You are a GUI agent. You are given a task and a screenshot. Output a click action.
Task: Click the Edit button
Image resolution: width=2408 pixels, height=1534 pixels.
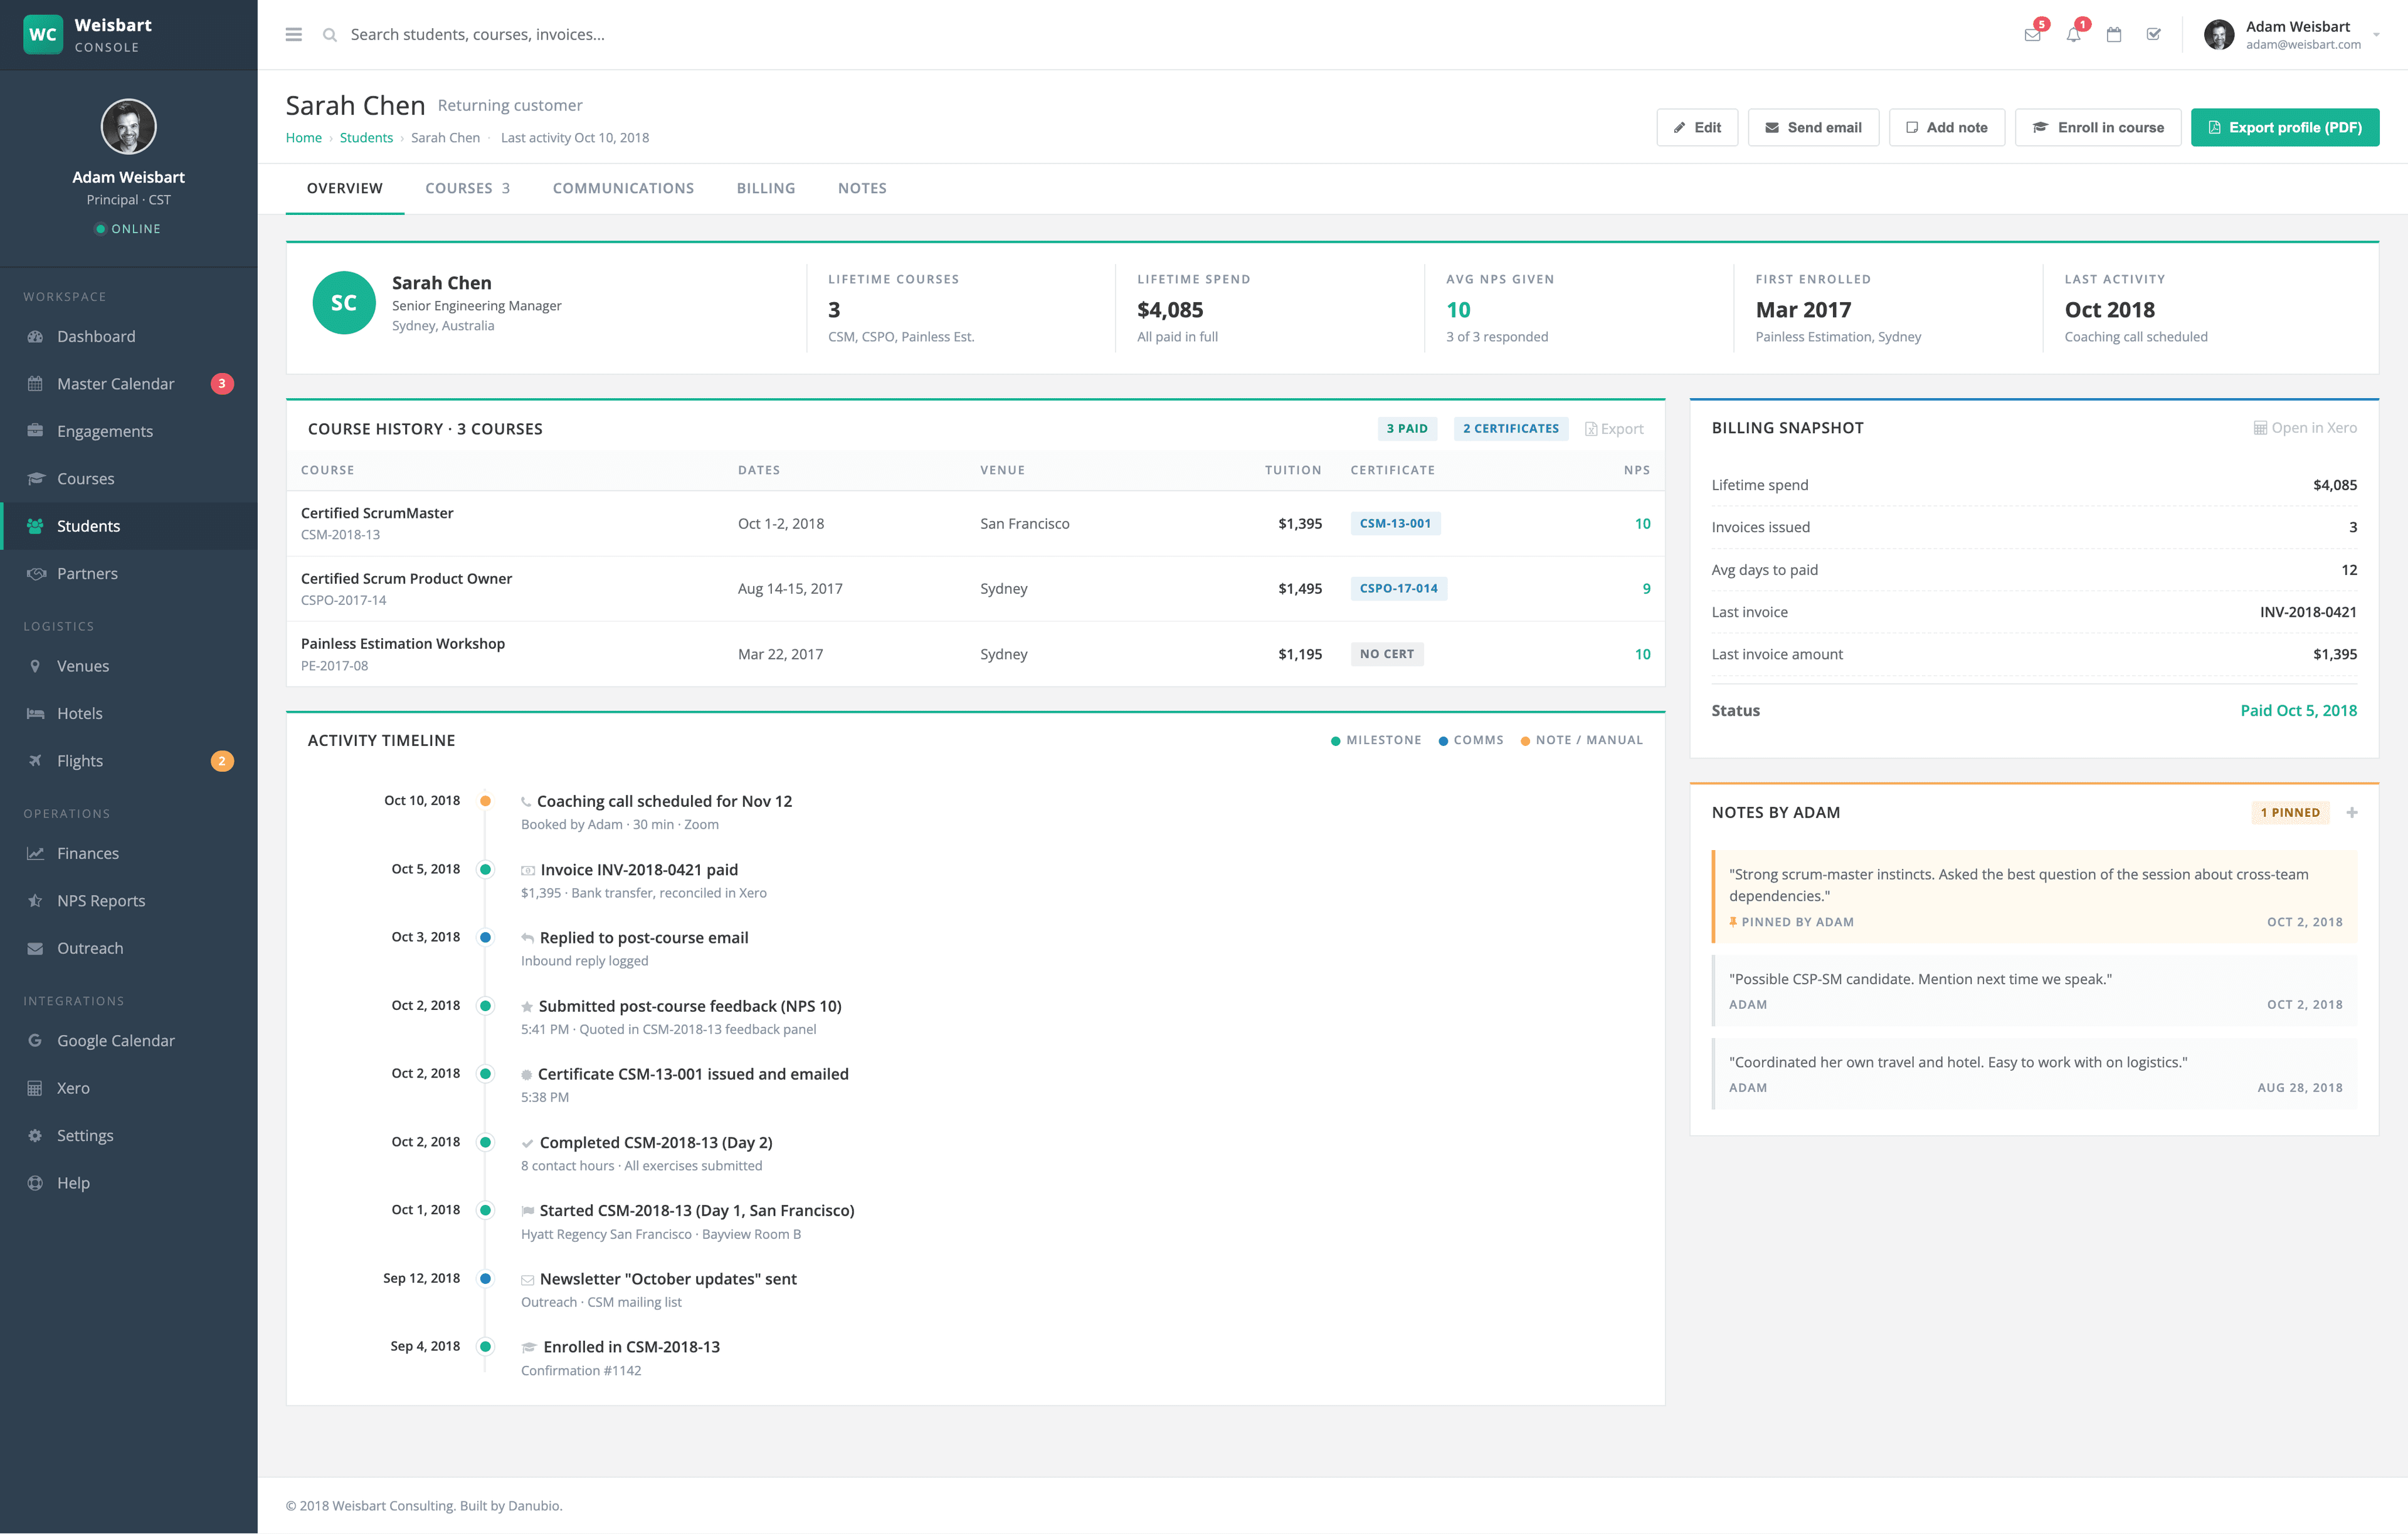tap(1697, 127)
